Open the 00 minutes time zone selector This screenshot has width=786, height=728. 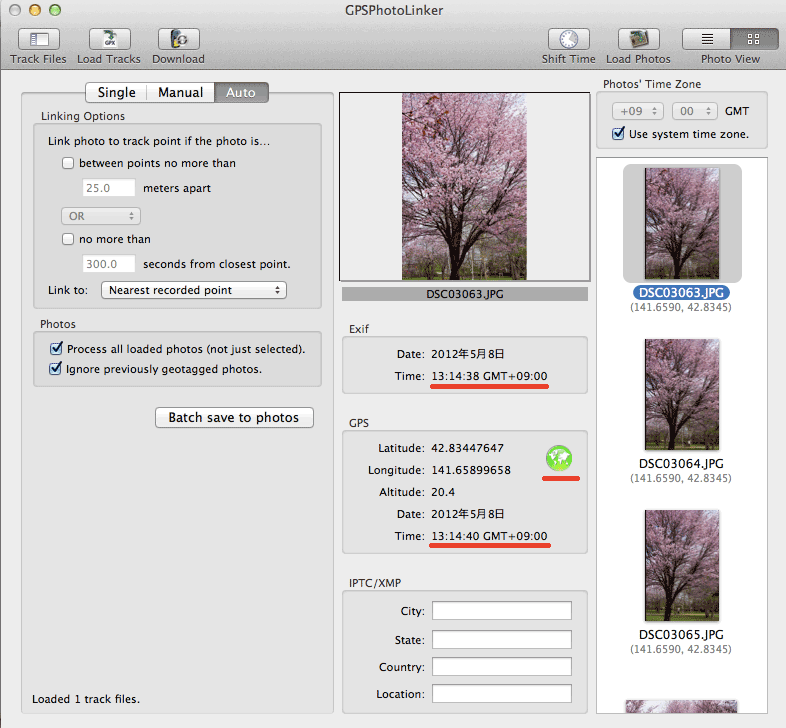coord(695,111)
